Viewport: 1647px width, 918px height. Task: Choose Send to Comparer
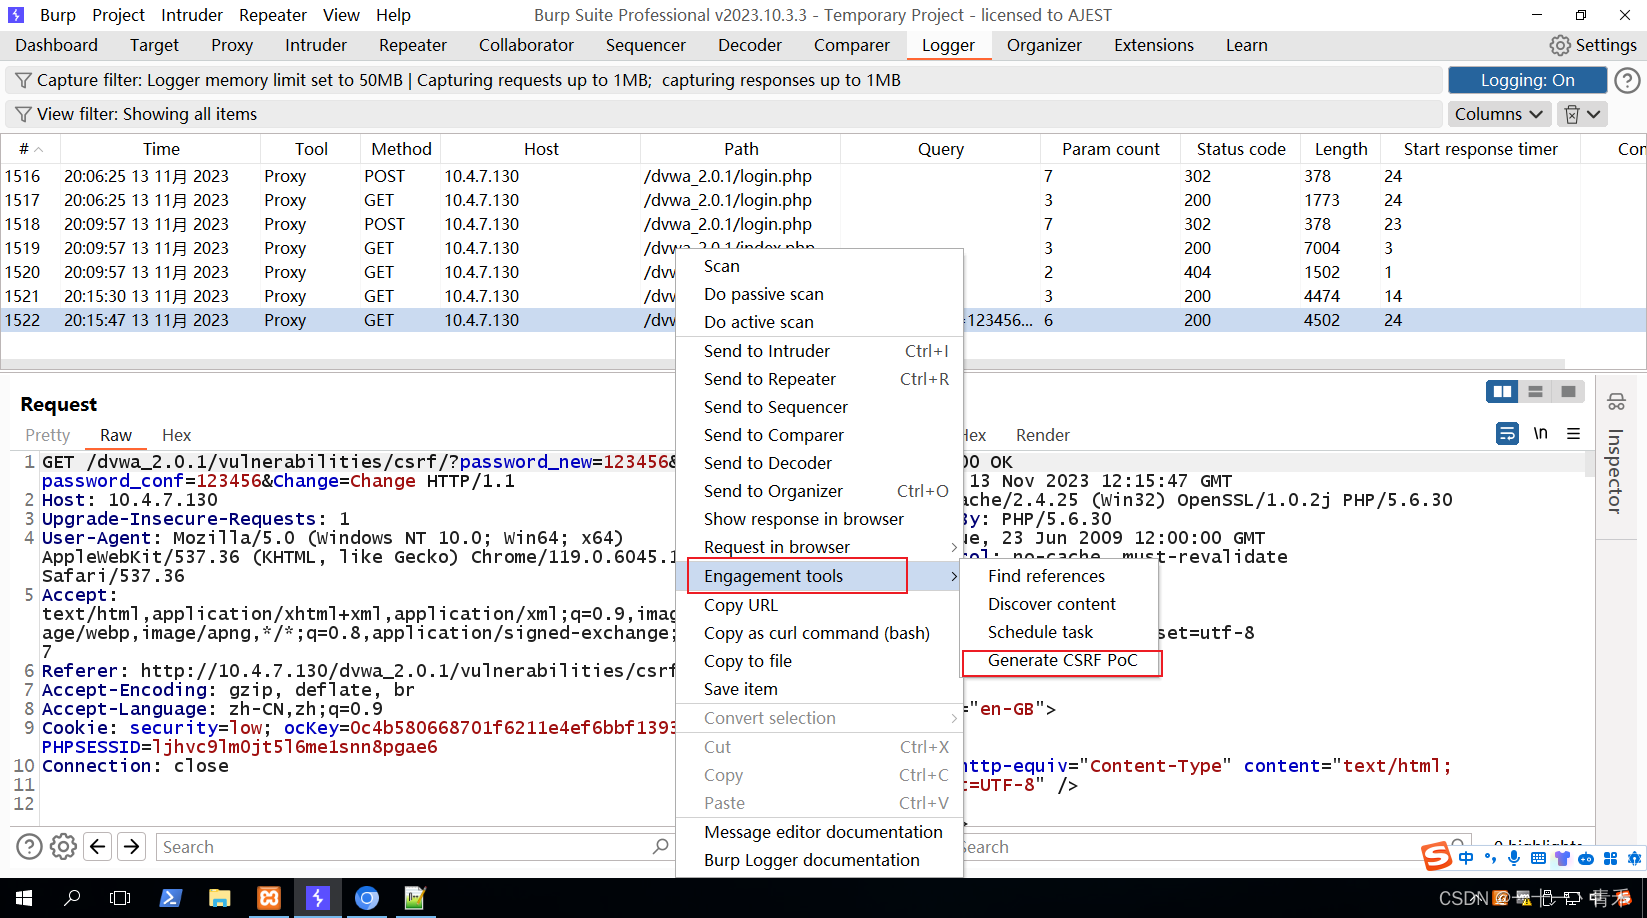[819, 435]
